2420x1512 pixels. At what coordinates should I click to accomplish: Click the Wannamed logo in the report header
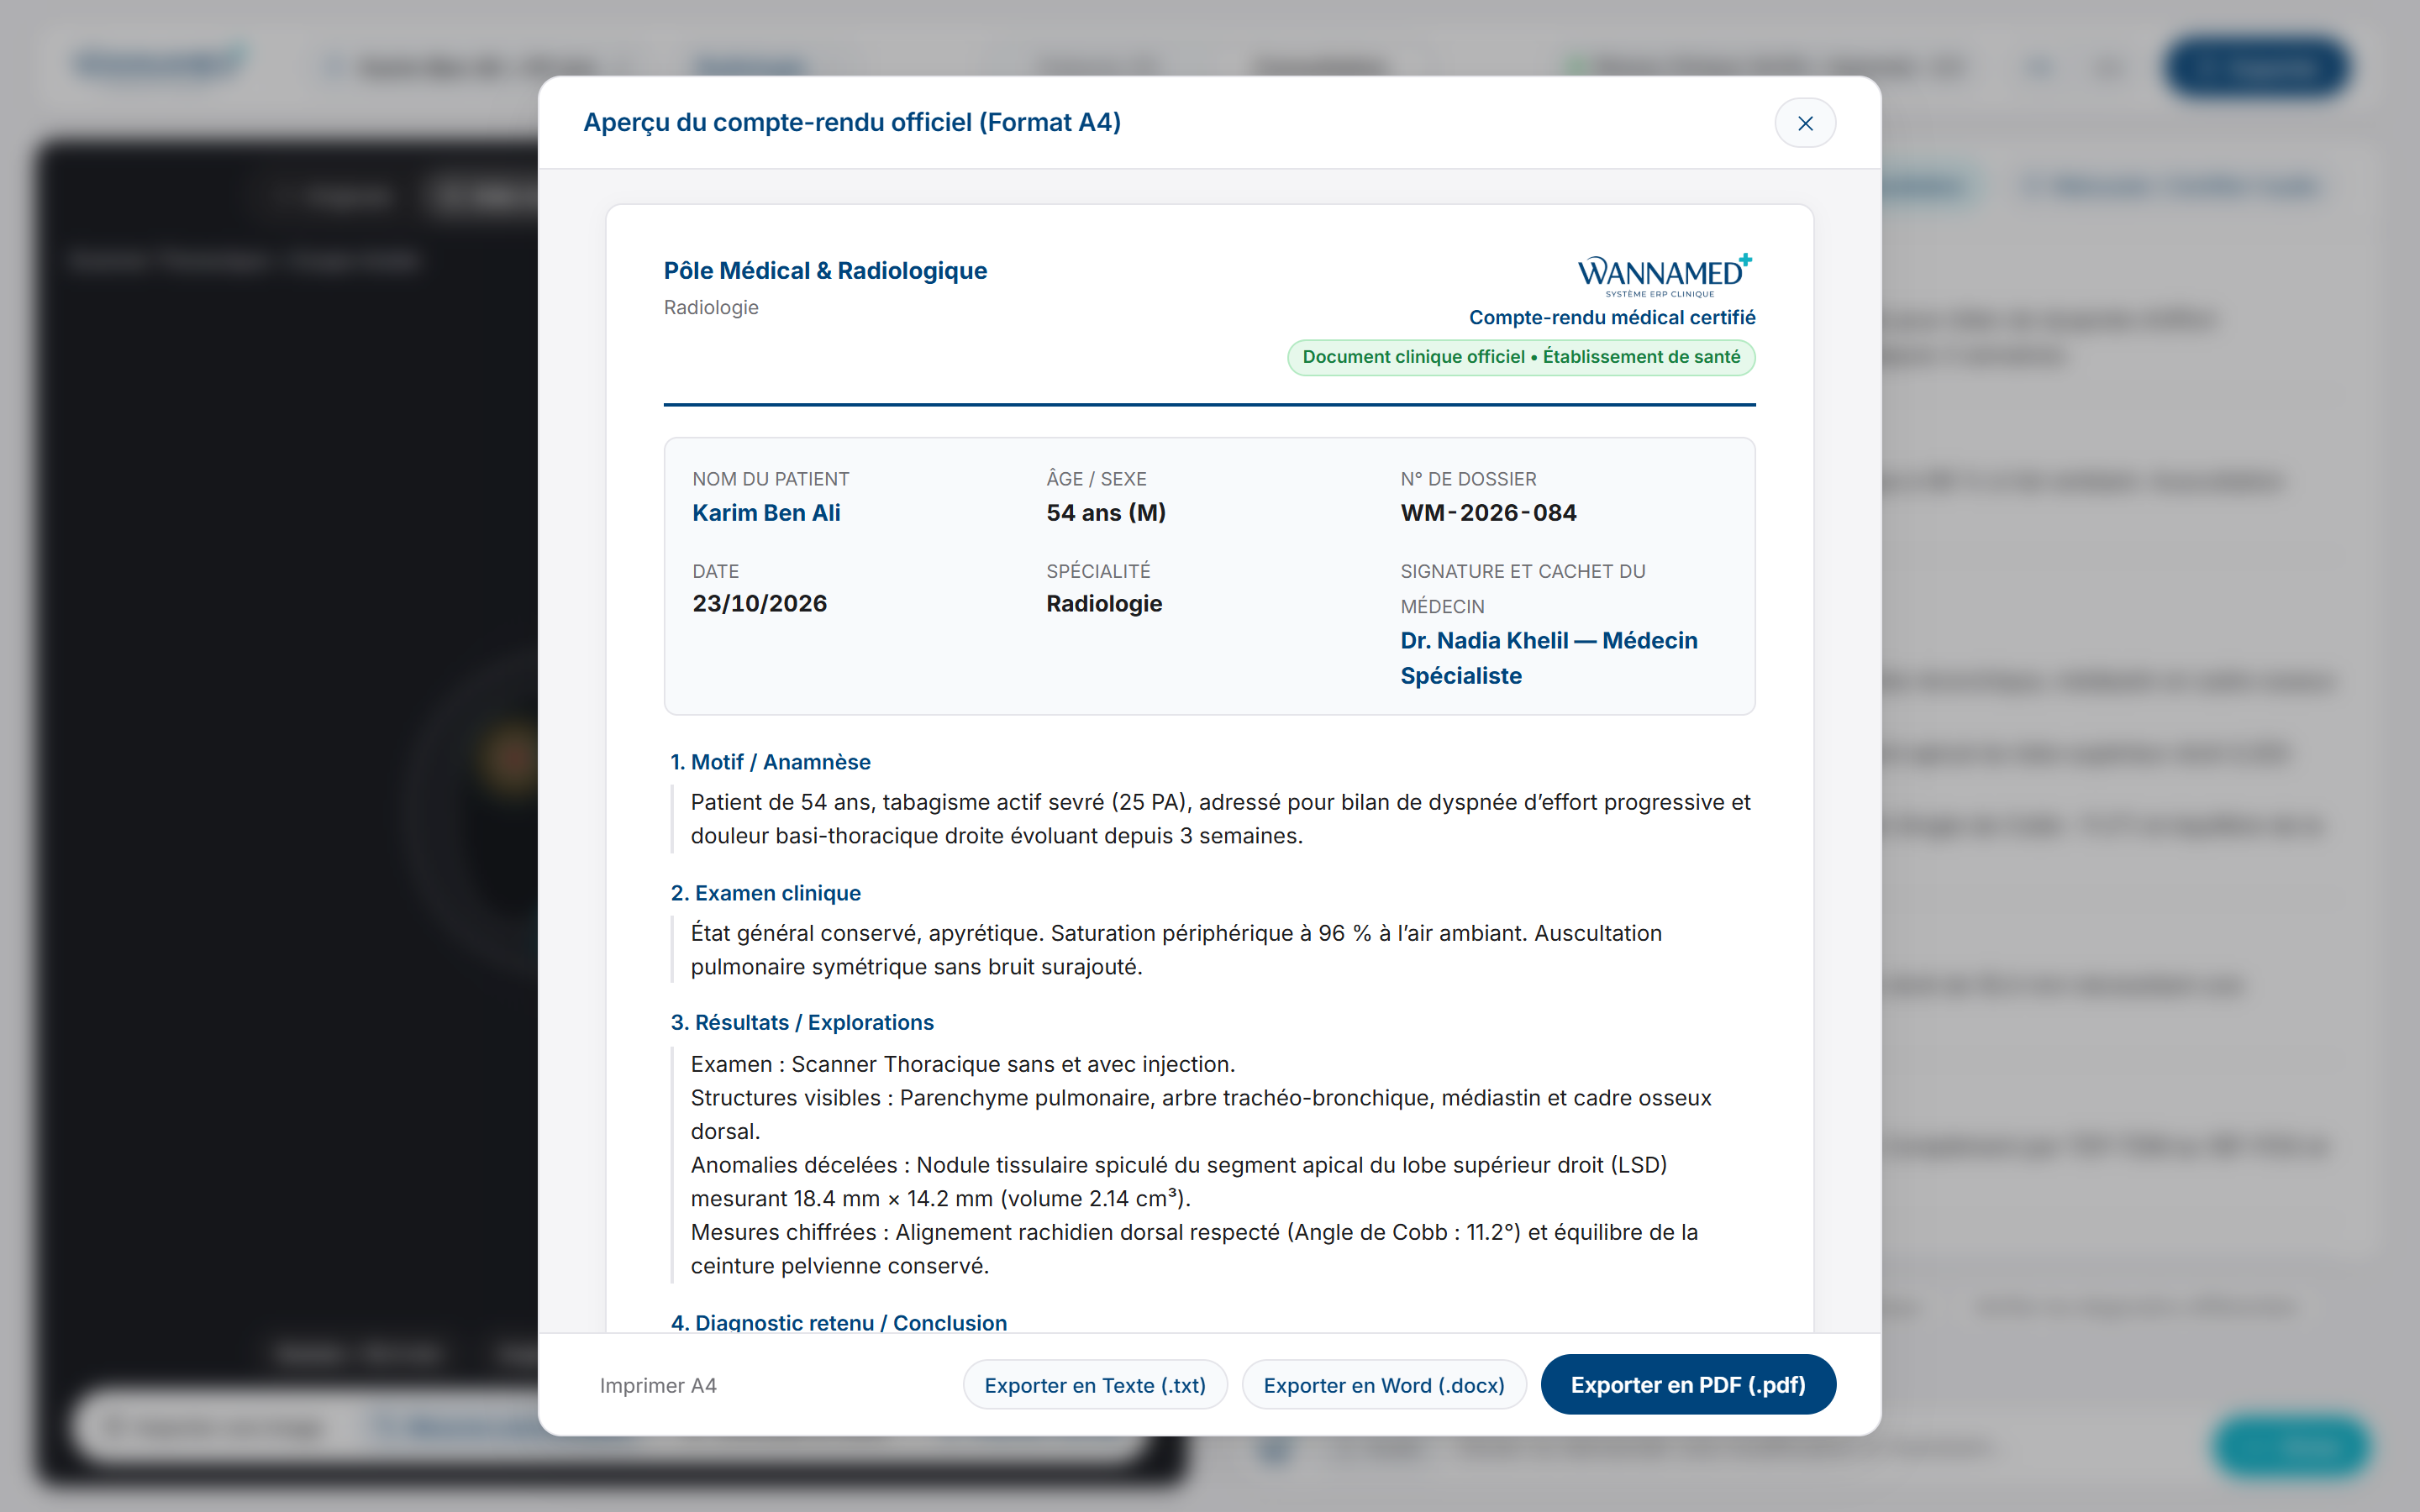pos(1665,275)
